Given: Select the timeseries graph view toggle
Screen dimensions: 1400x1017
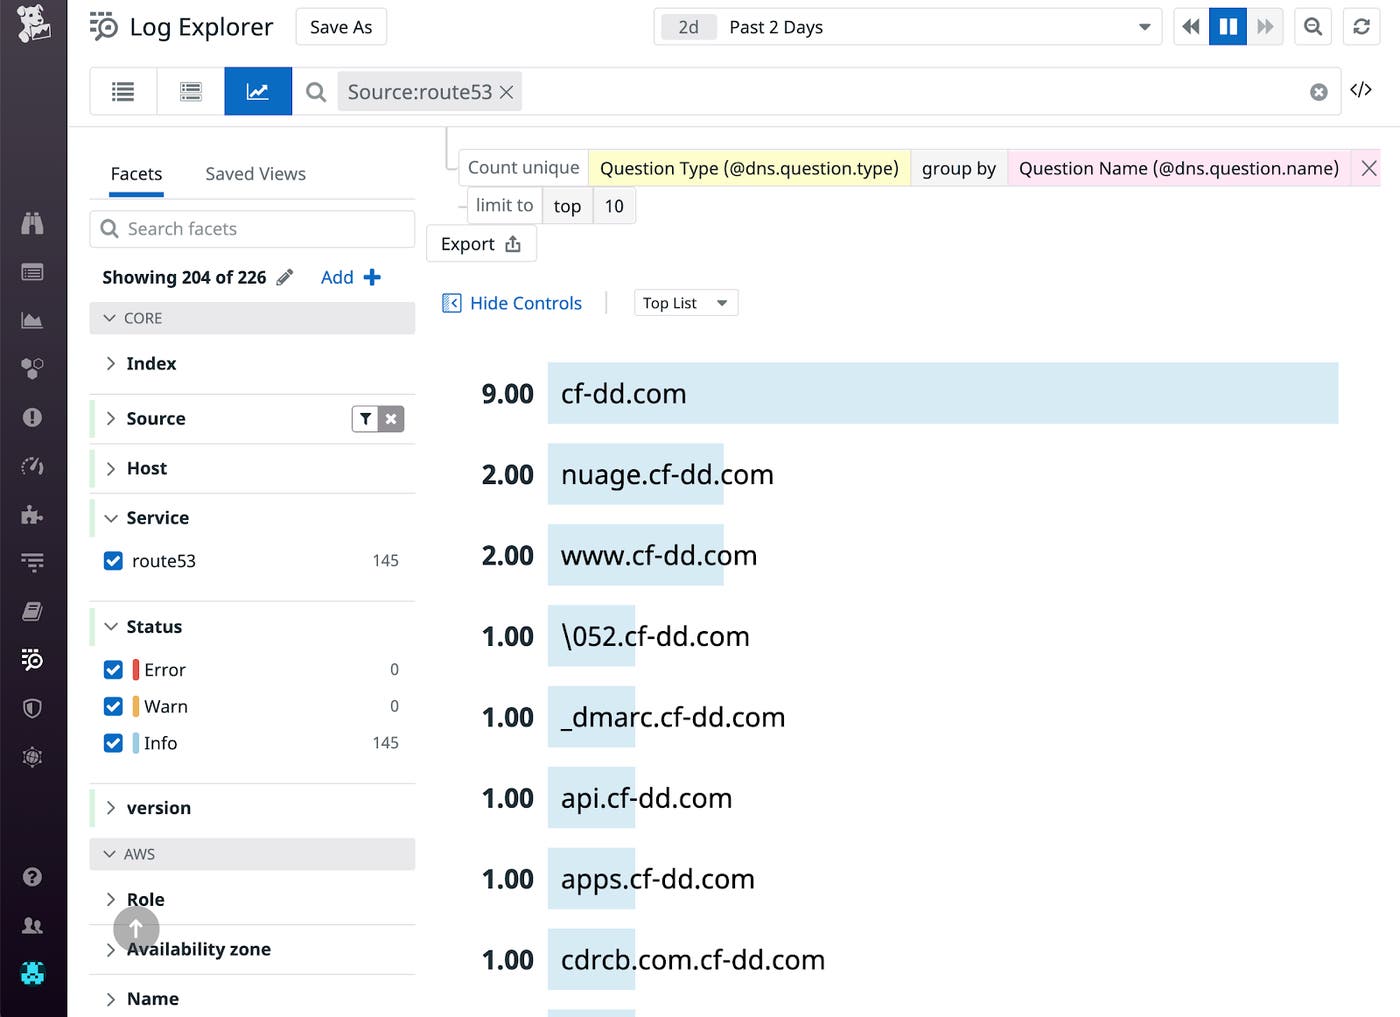Looking at the screenshot, I should [257, 91].
